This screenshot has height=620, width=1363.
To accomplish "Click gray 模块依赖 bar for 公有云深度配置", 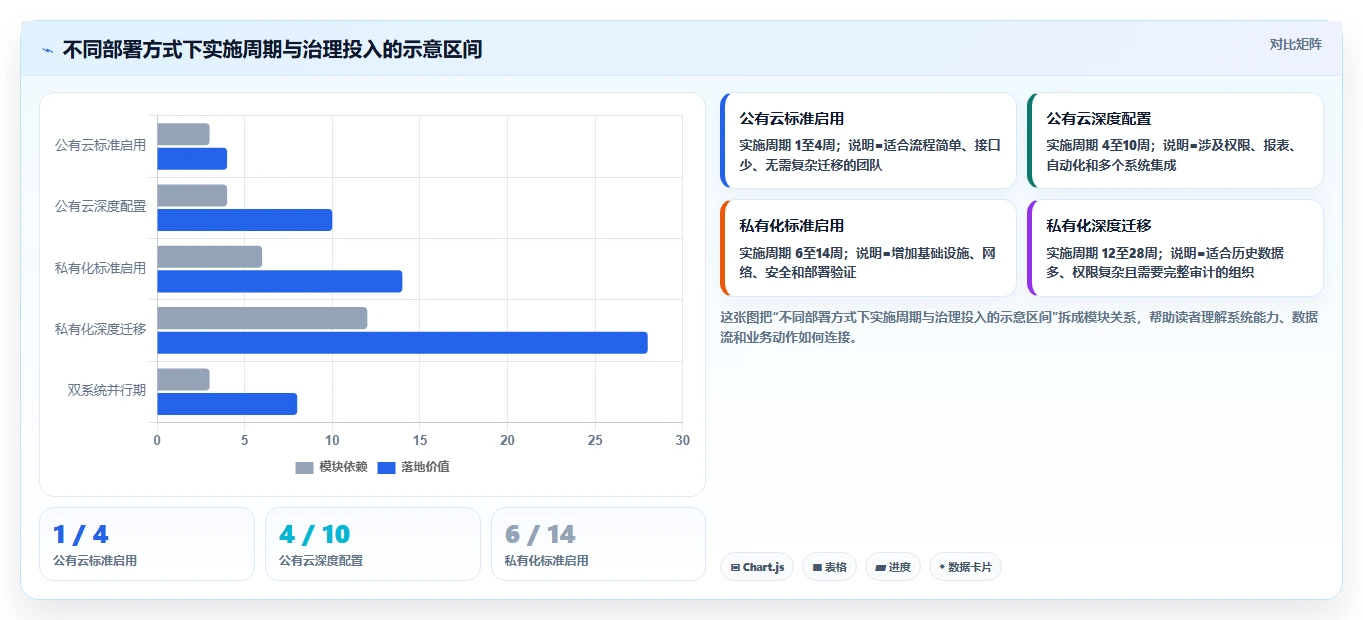I will (x=192, y=195).
